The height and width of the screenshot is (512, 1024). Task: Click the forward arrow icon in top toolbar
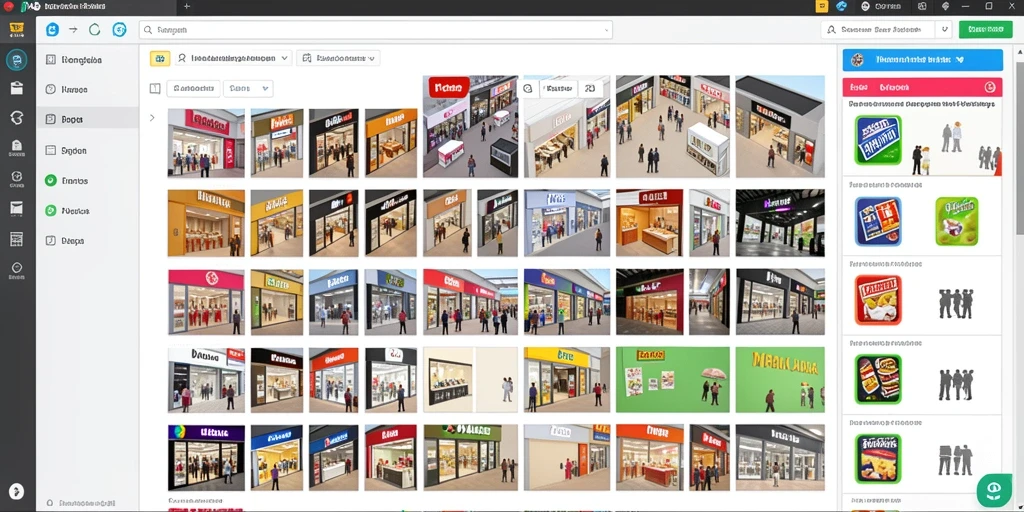point(73,29)
